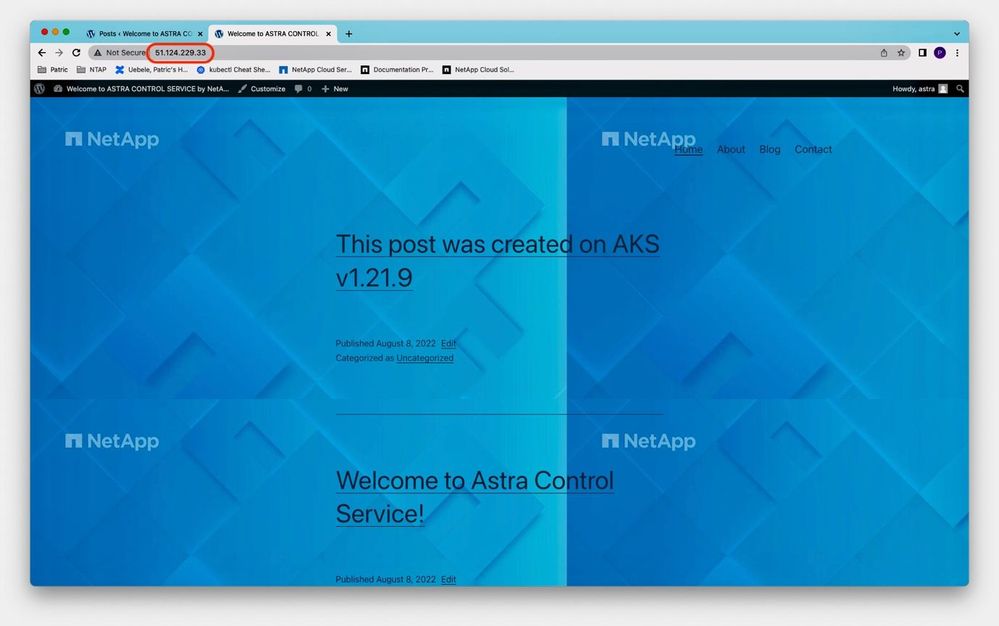The image size is (999, 626).
Task: Open the Chrome three-dot menu
Action: 957,53
